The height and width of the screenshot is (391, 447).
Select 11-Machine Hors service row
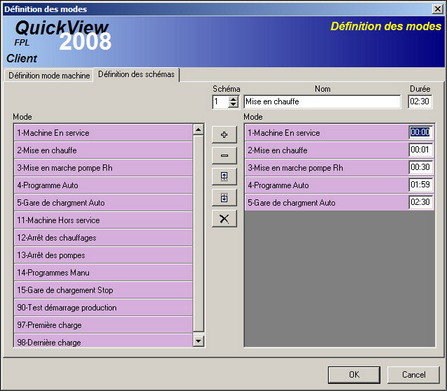point(103,220)
